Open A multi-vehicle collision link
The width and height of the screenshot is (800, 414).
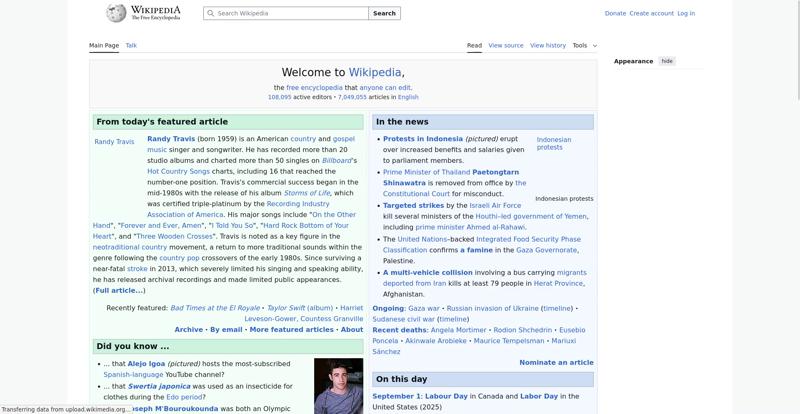click(428, 273)
